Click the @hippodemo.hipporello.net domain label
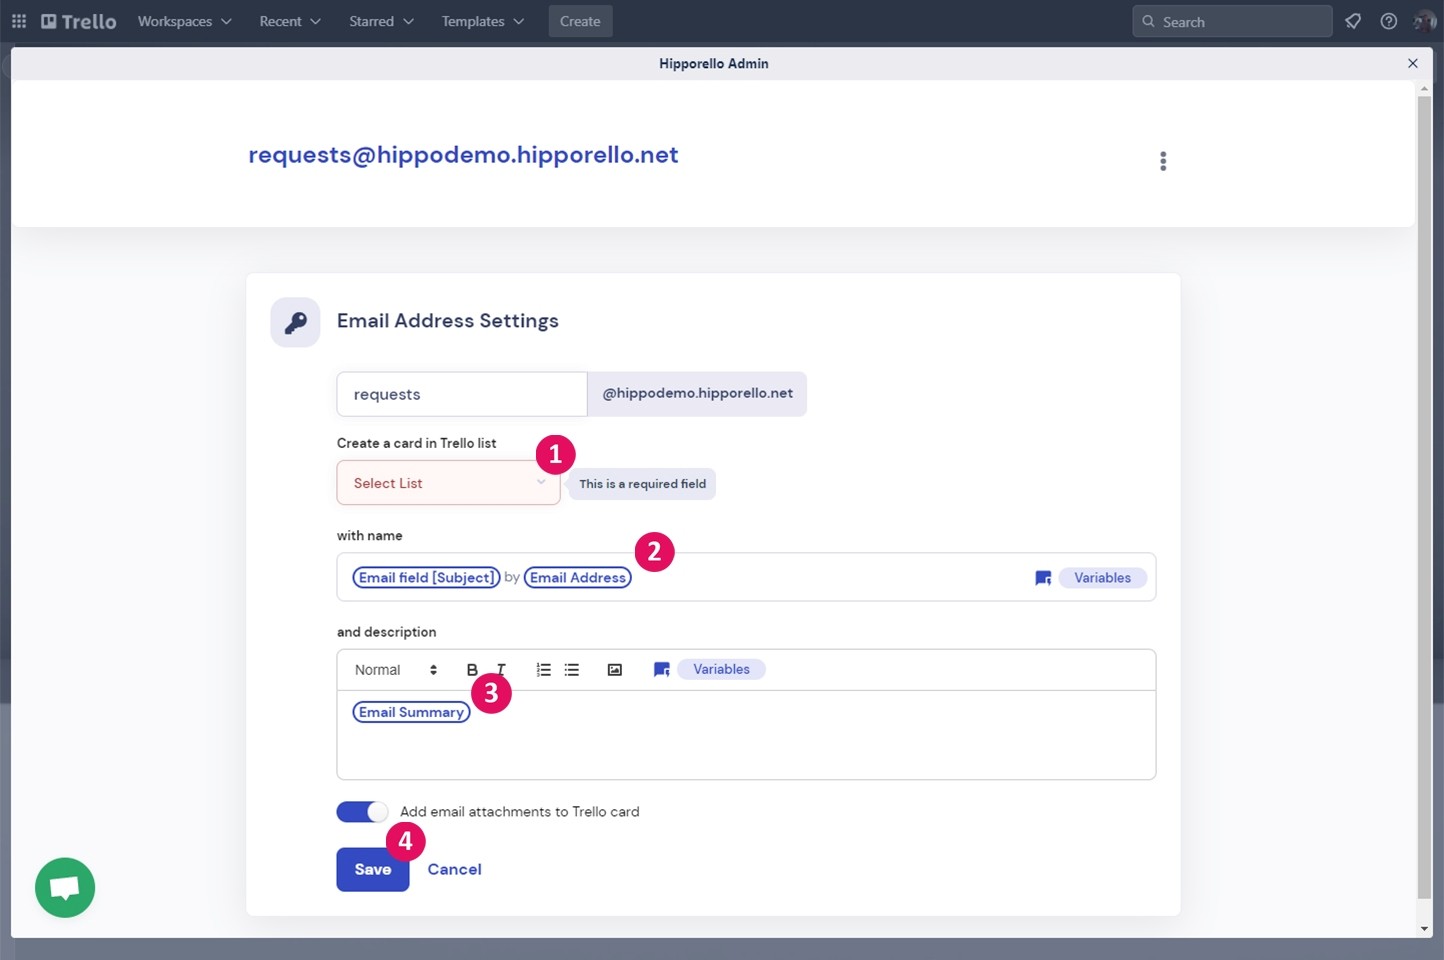 pyautogui.click(x=697, y=394)
